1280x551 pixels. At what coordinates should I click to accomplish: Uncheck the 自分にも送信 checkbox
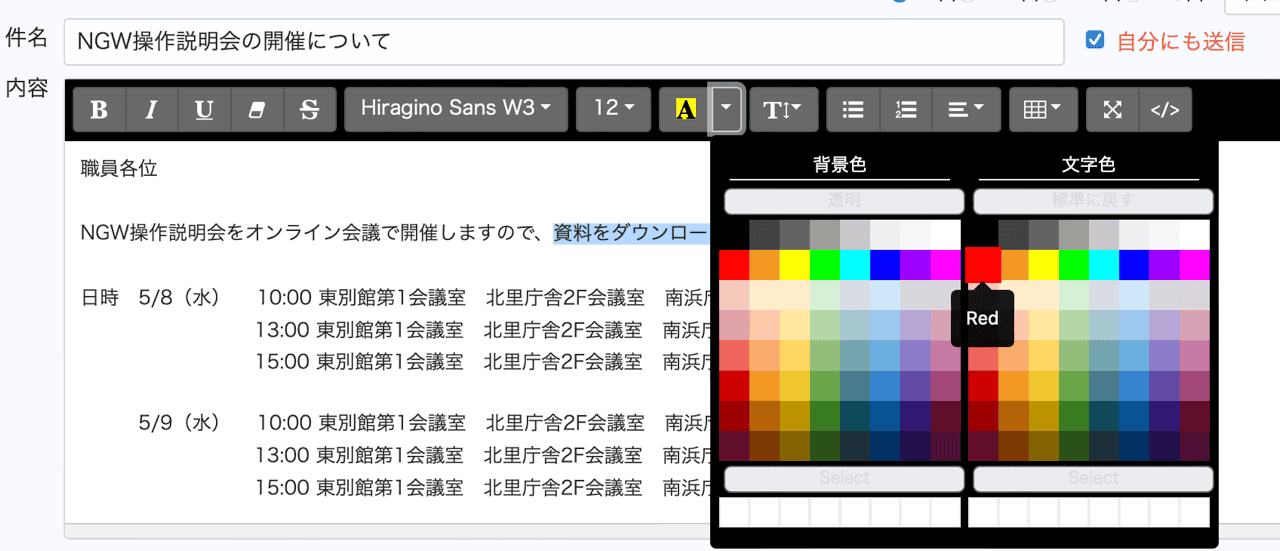(1095, 40)
